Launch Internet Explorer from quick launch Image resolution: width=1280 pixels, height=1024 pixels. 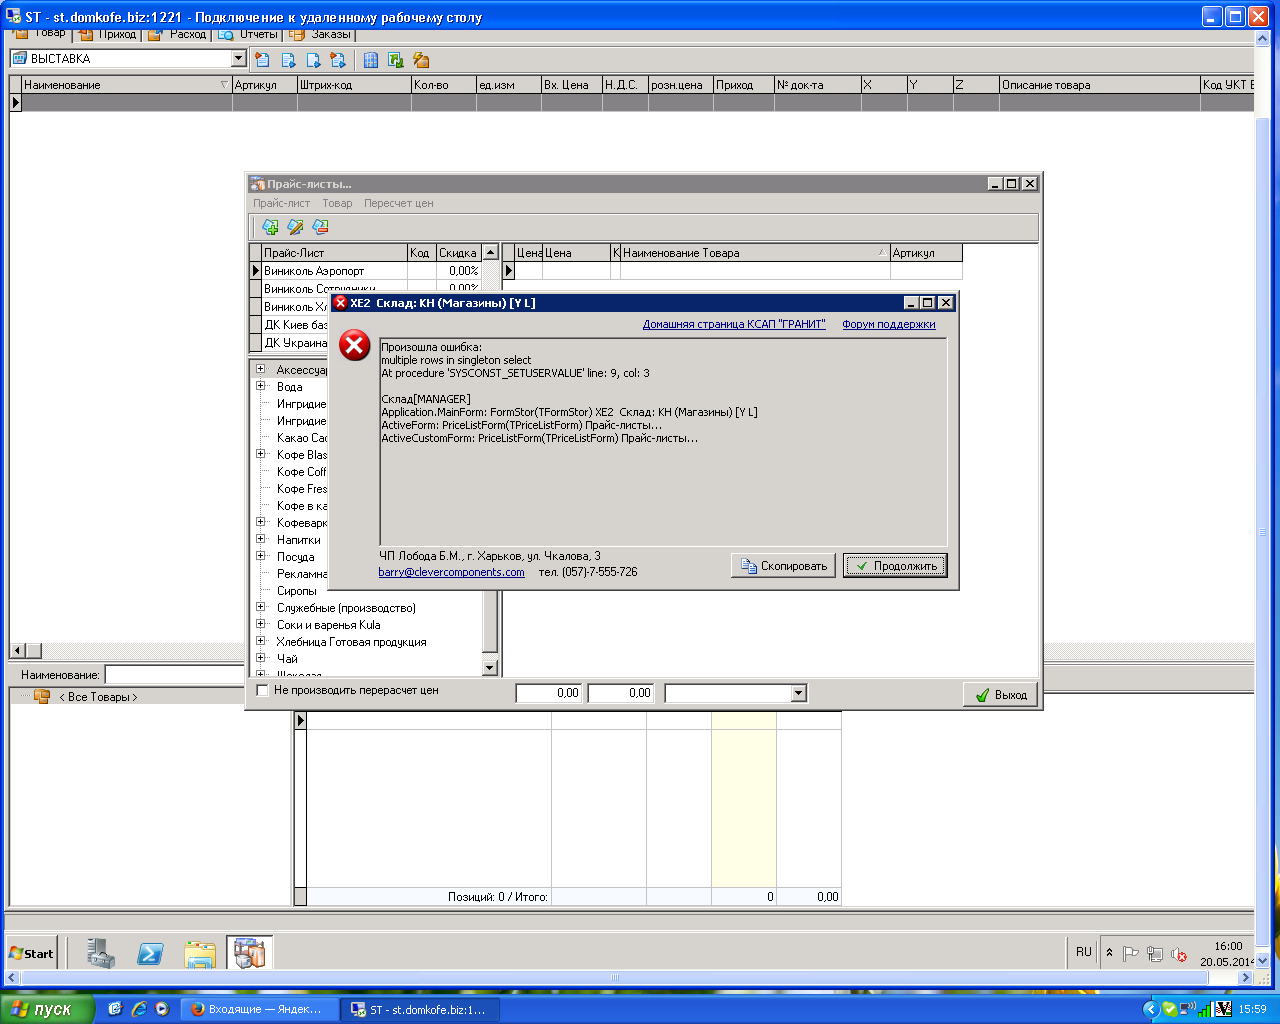pyautogui.click(x=139, y=1009)
